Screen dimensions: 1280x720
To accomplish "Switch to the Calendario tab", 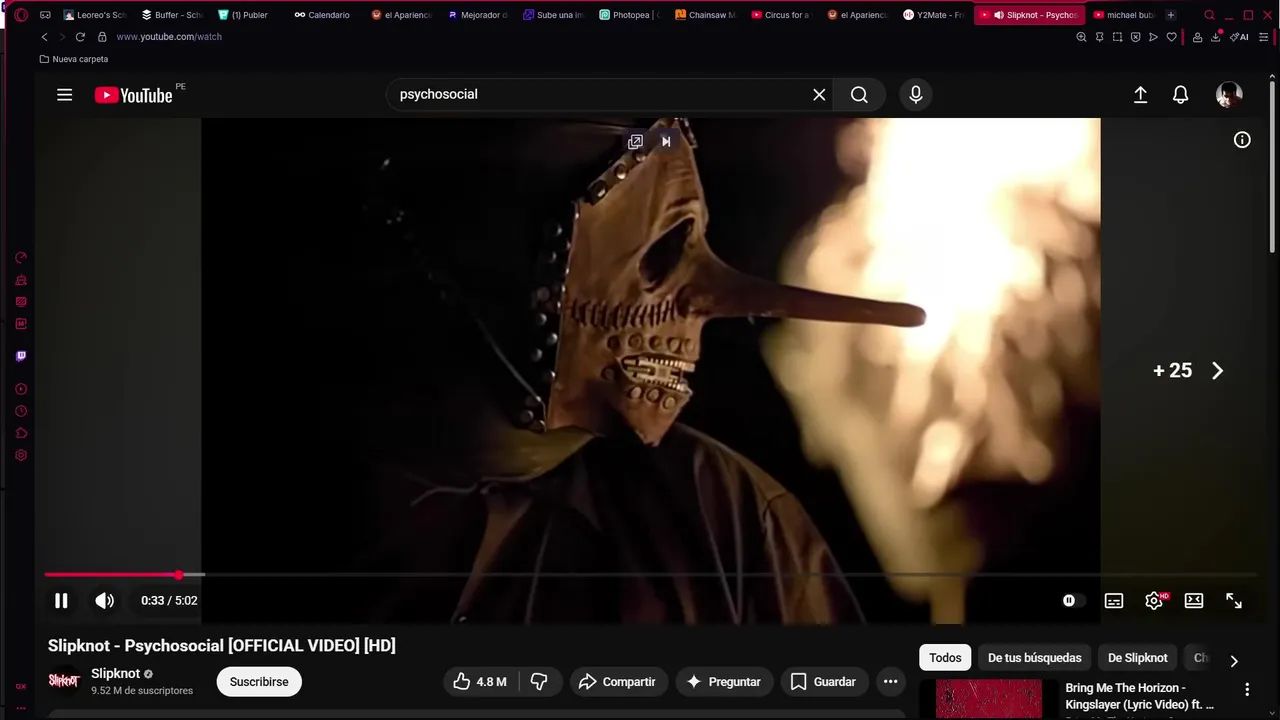I will click(x=322, y=15).
